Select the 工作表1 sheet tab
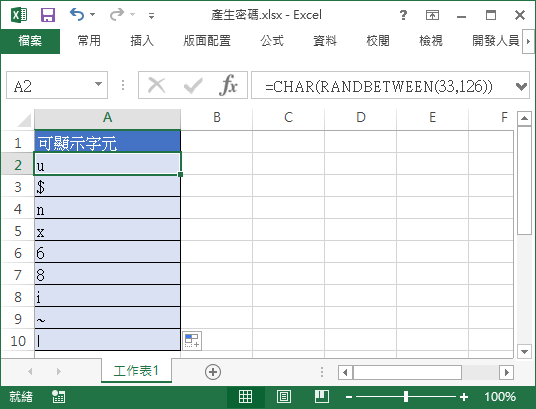This screenshot has height=409, width=536. [136, 371]
